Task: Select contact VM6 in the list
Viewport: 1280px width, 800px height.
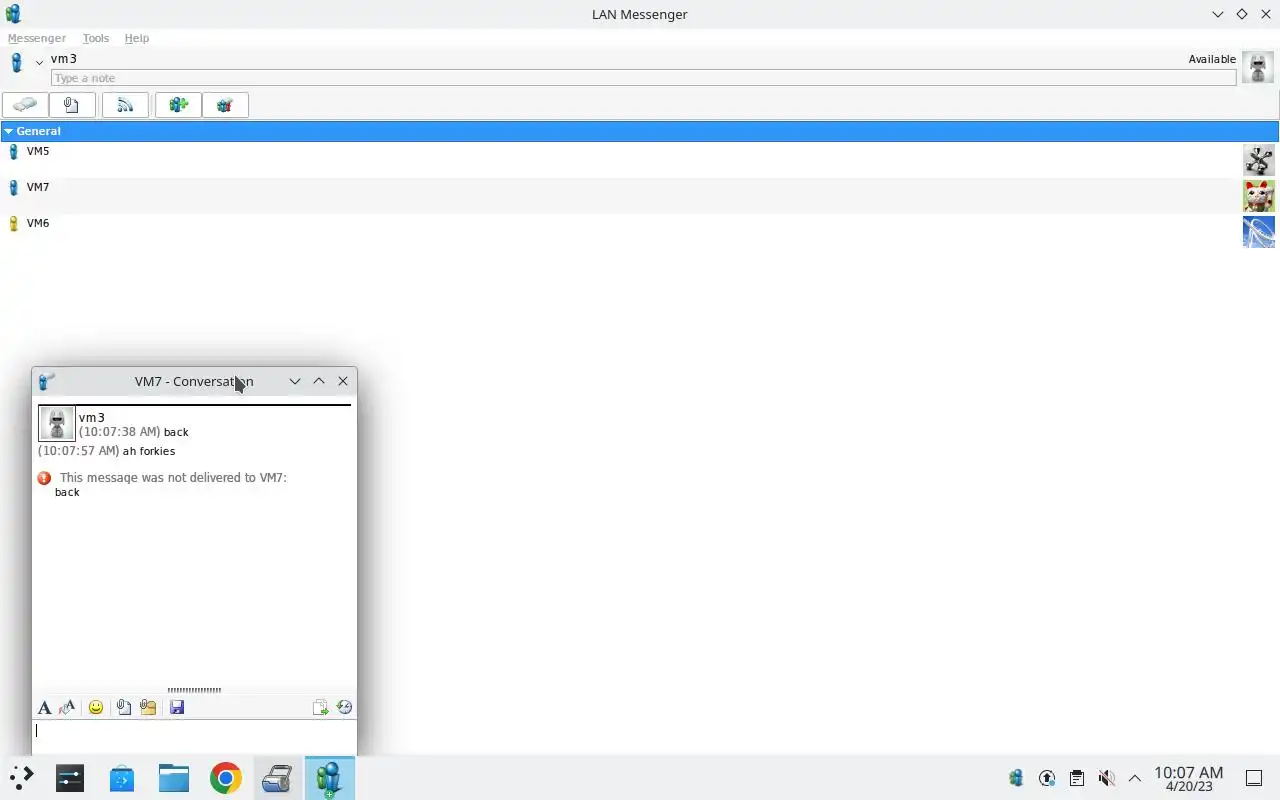Action: click(x=640, y=232)
